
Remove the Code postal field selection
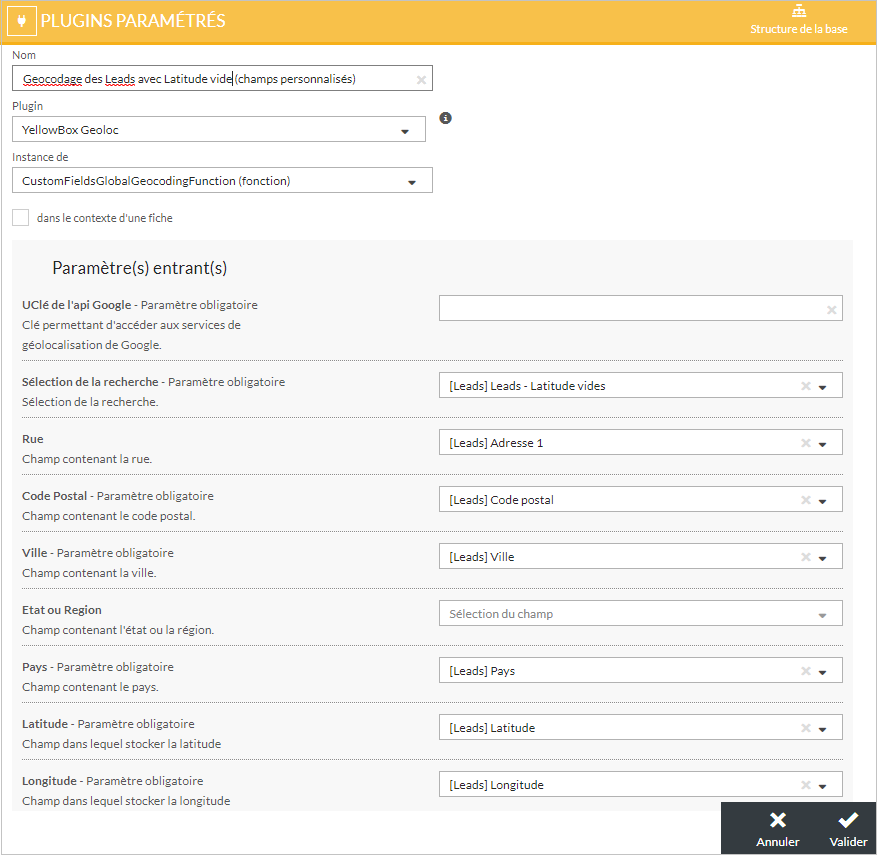click(805, 500)
